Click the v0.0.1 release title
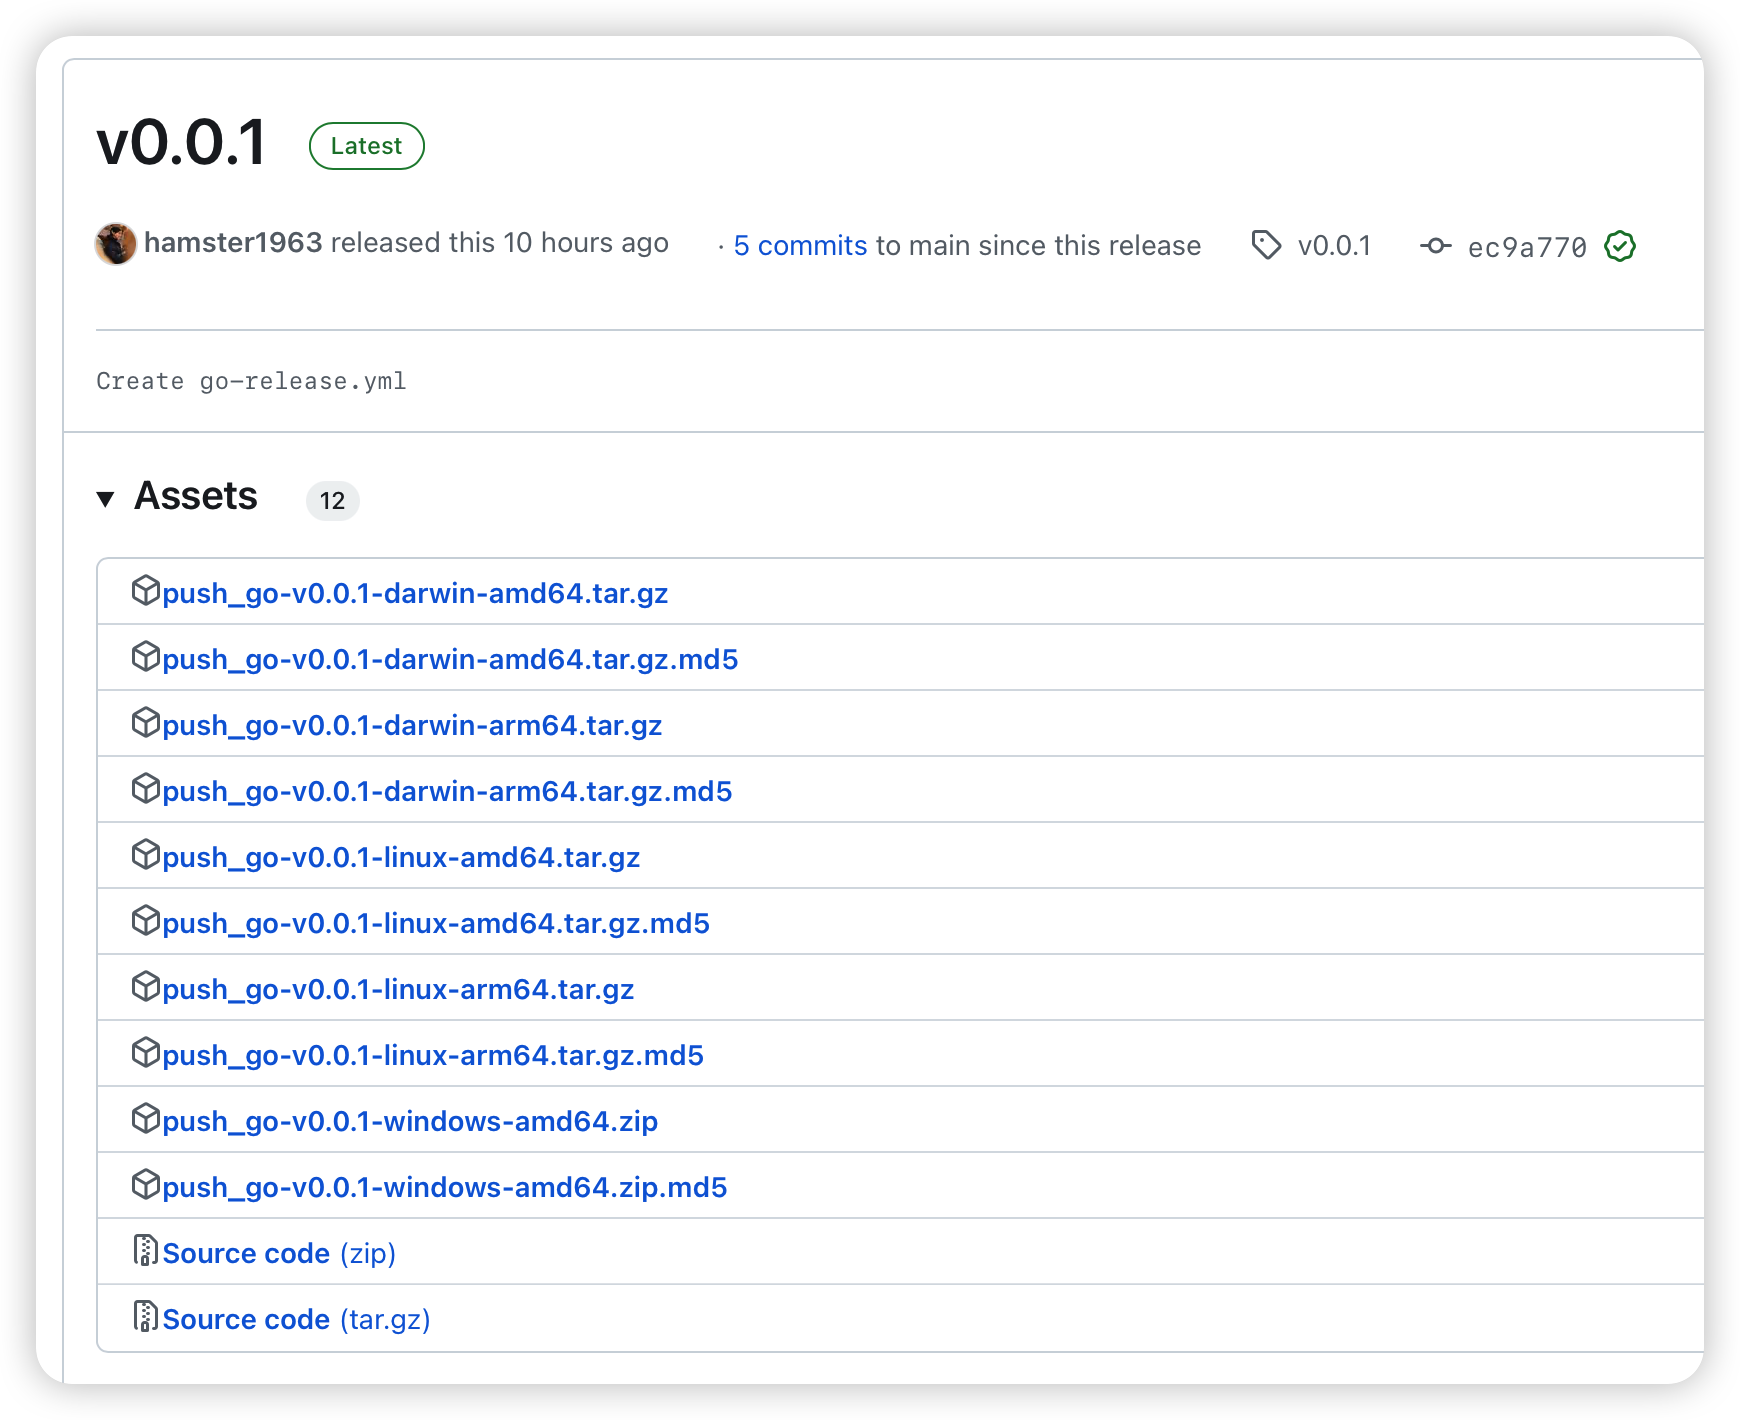The height and width of the screenshot is (1420, 1740). pyautogui.click(x=182, y=142)
